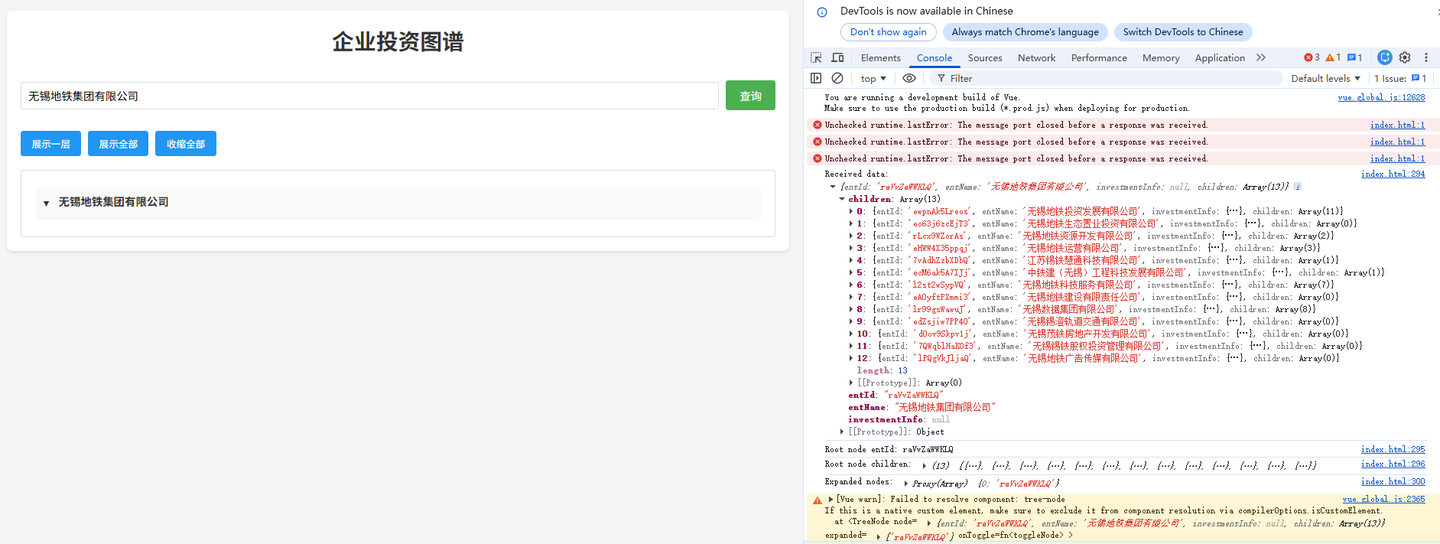Open the Default levels dropdown
The width and height of the screenshot is (1440, 544).
click(1326, 78)
